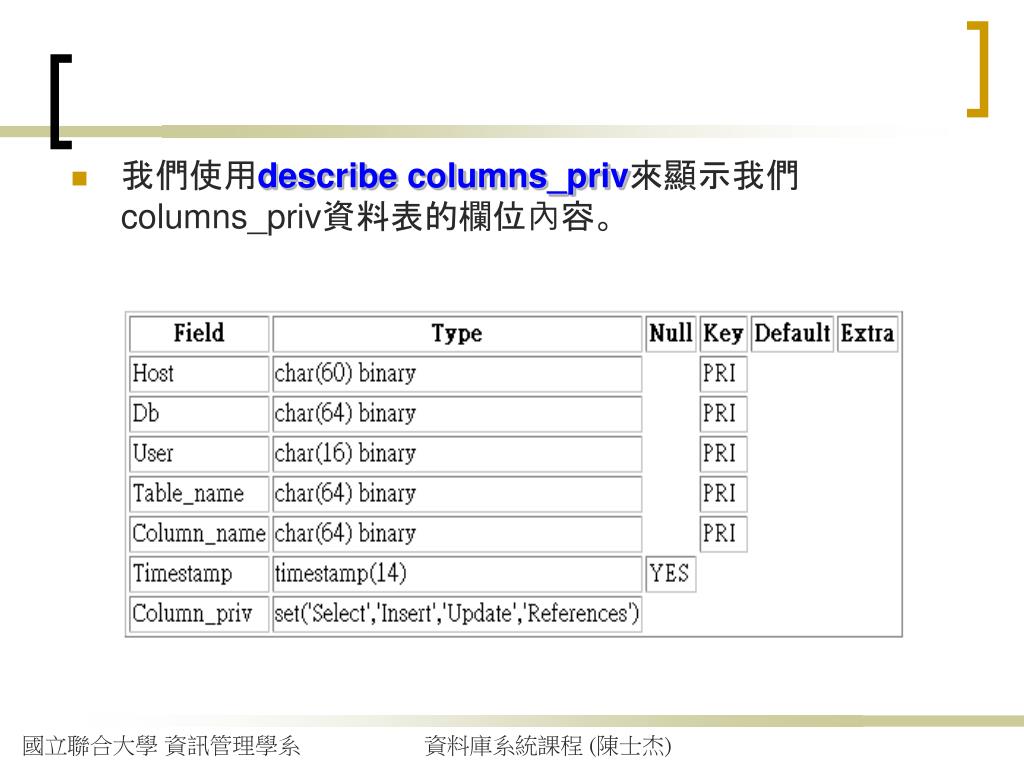Click the footer text '國立聯合大學 資訊管理學系'
1024x768 pixels.
161,746
